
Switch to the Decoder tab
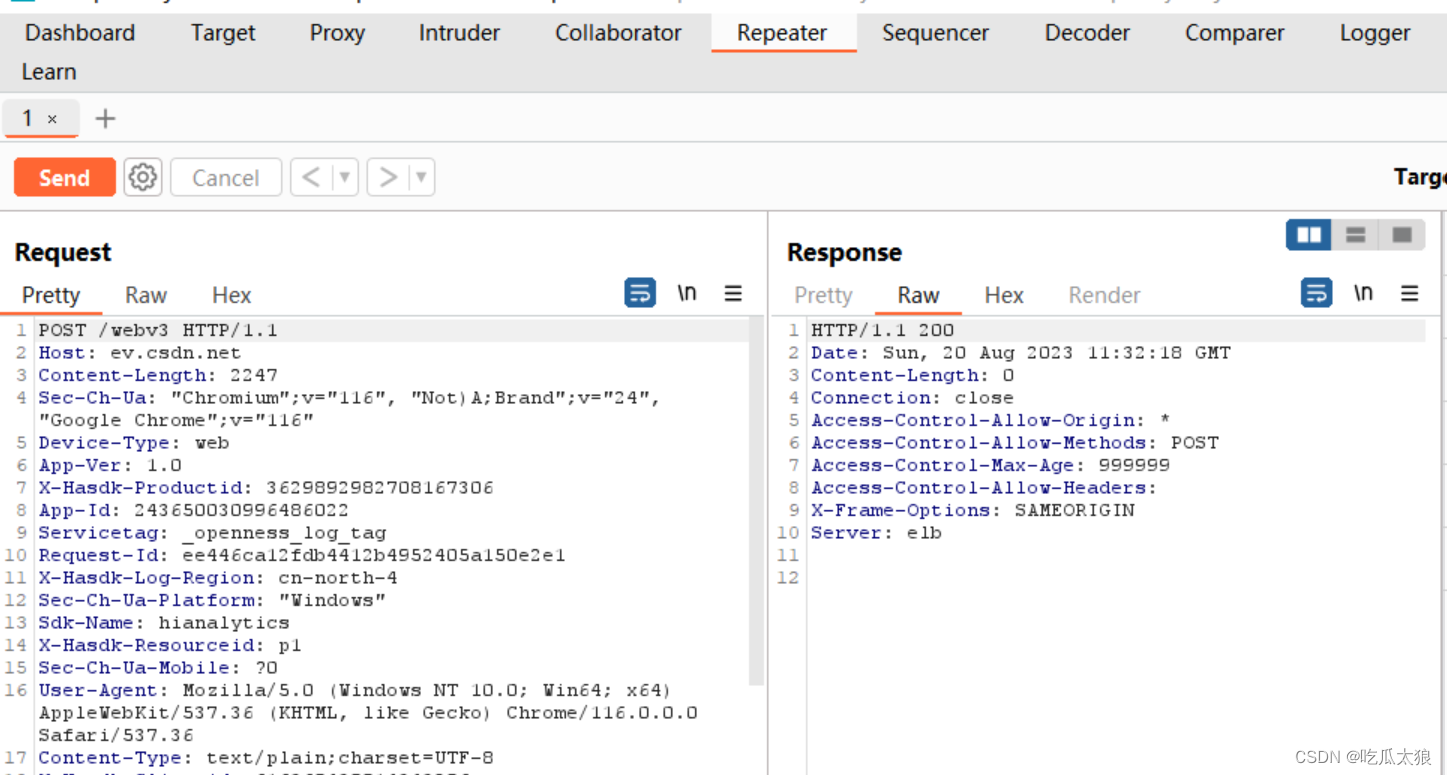1087,33
